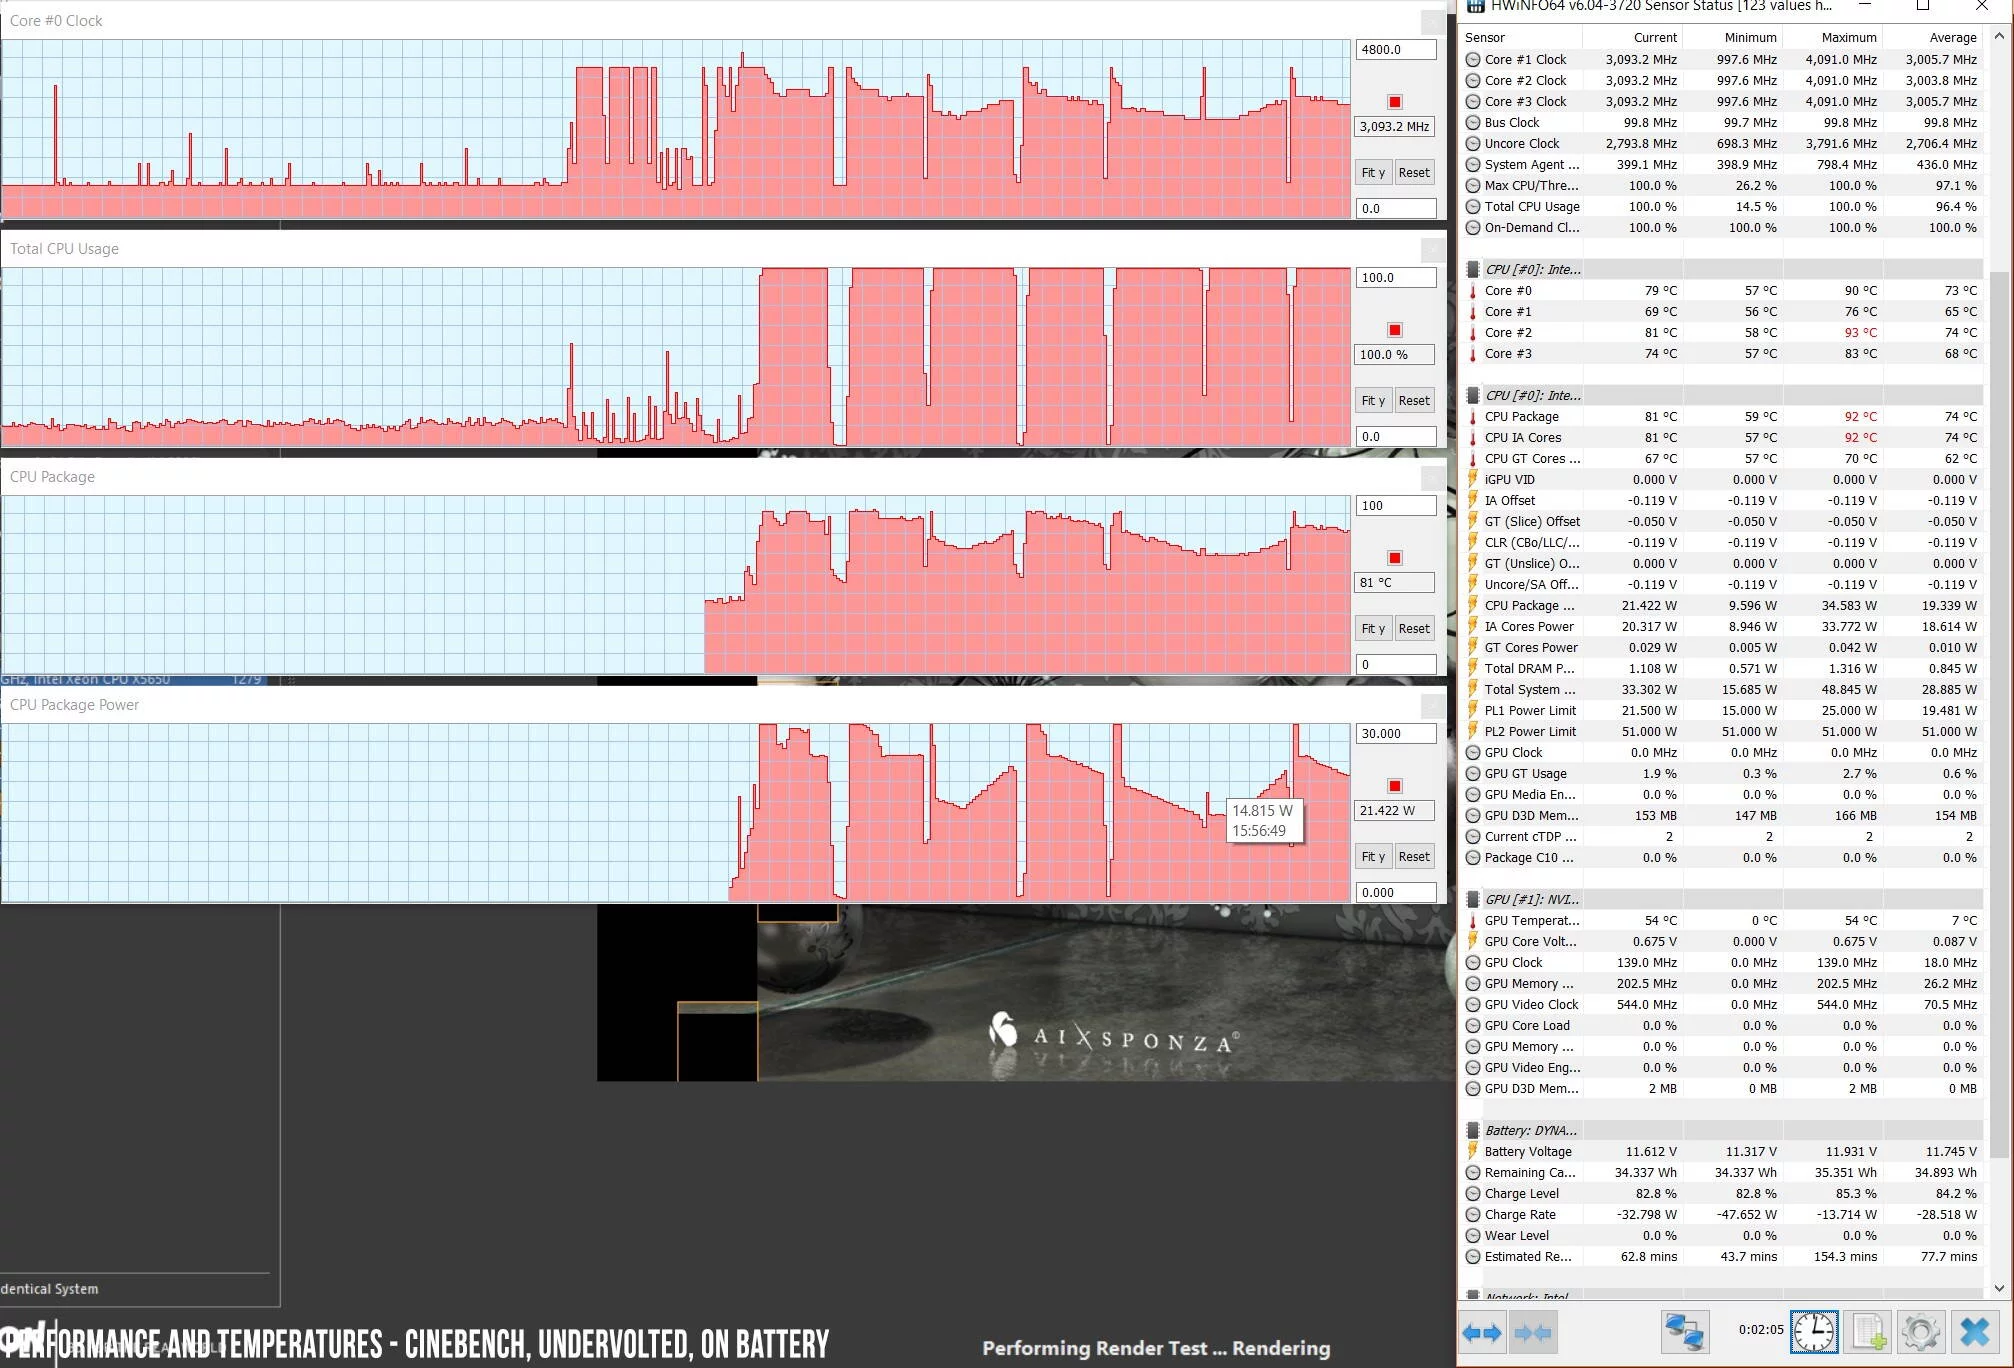
Task: Click Fit y in CPU Package Power graph
Action: point(1373,856)
